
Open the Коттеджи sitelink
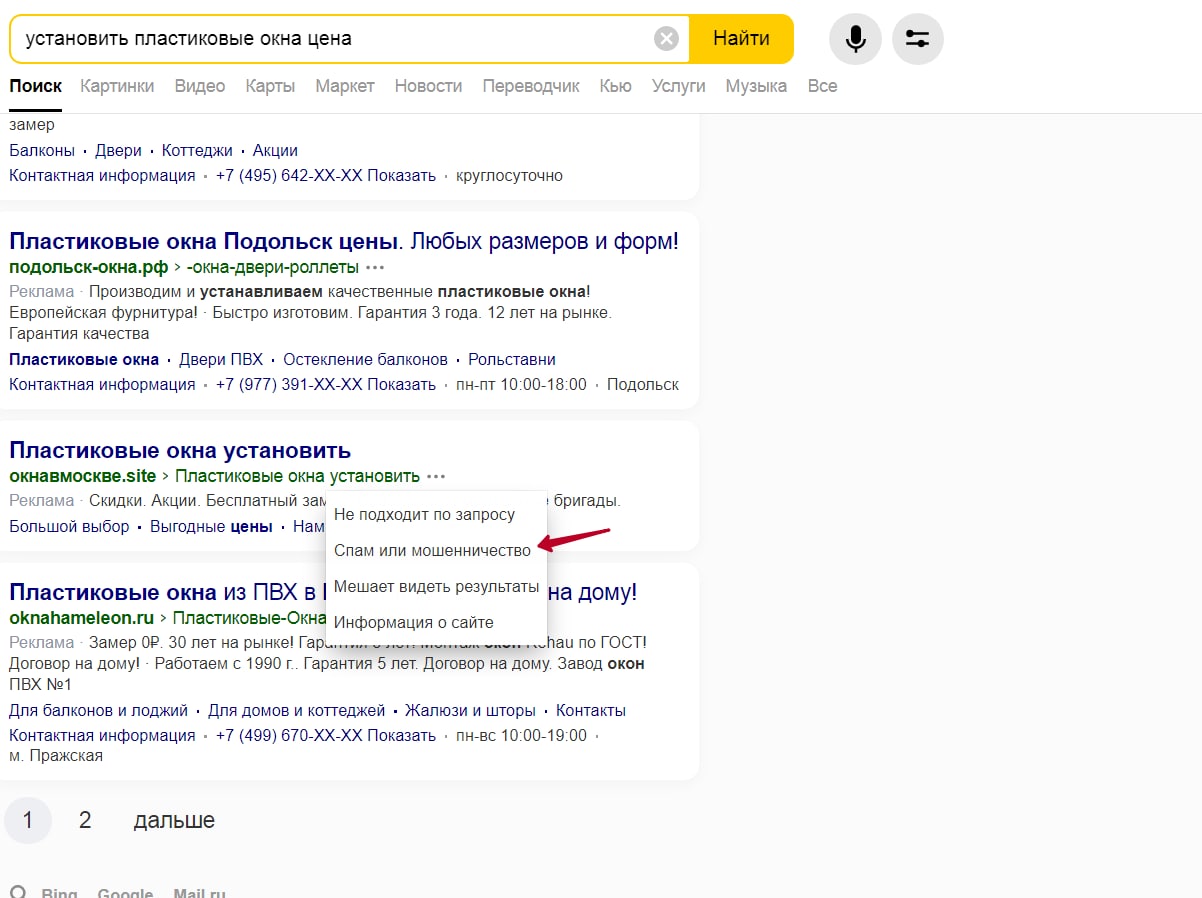tap(197, 151)
